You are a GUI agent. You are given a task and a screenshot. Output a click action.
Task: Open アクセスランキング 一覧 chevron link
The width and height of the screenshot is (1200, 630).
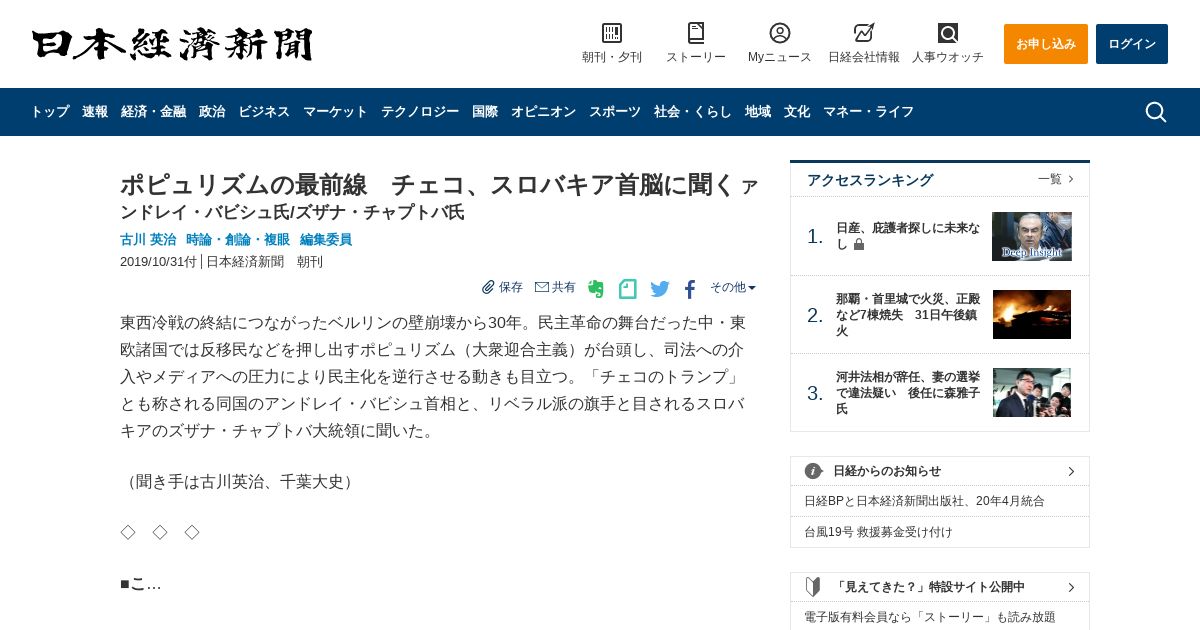click(x=1056, y=179)
